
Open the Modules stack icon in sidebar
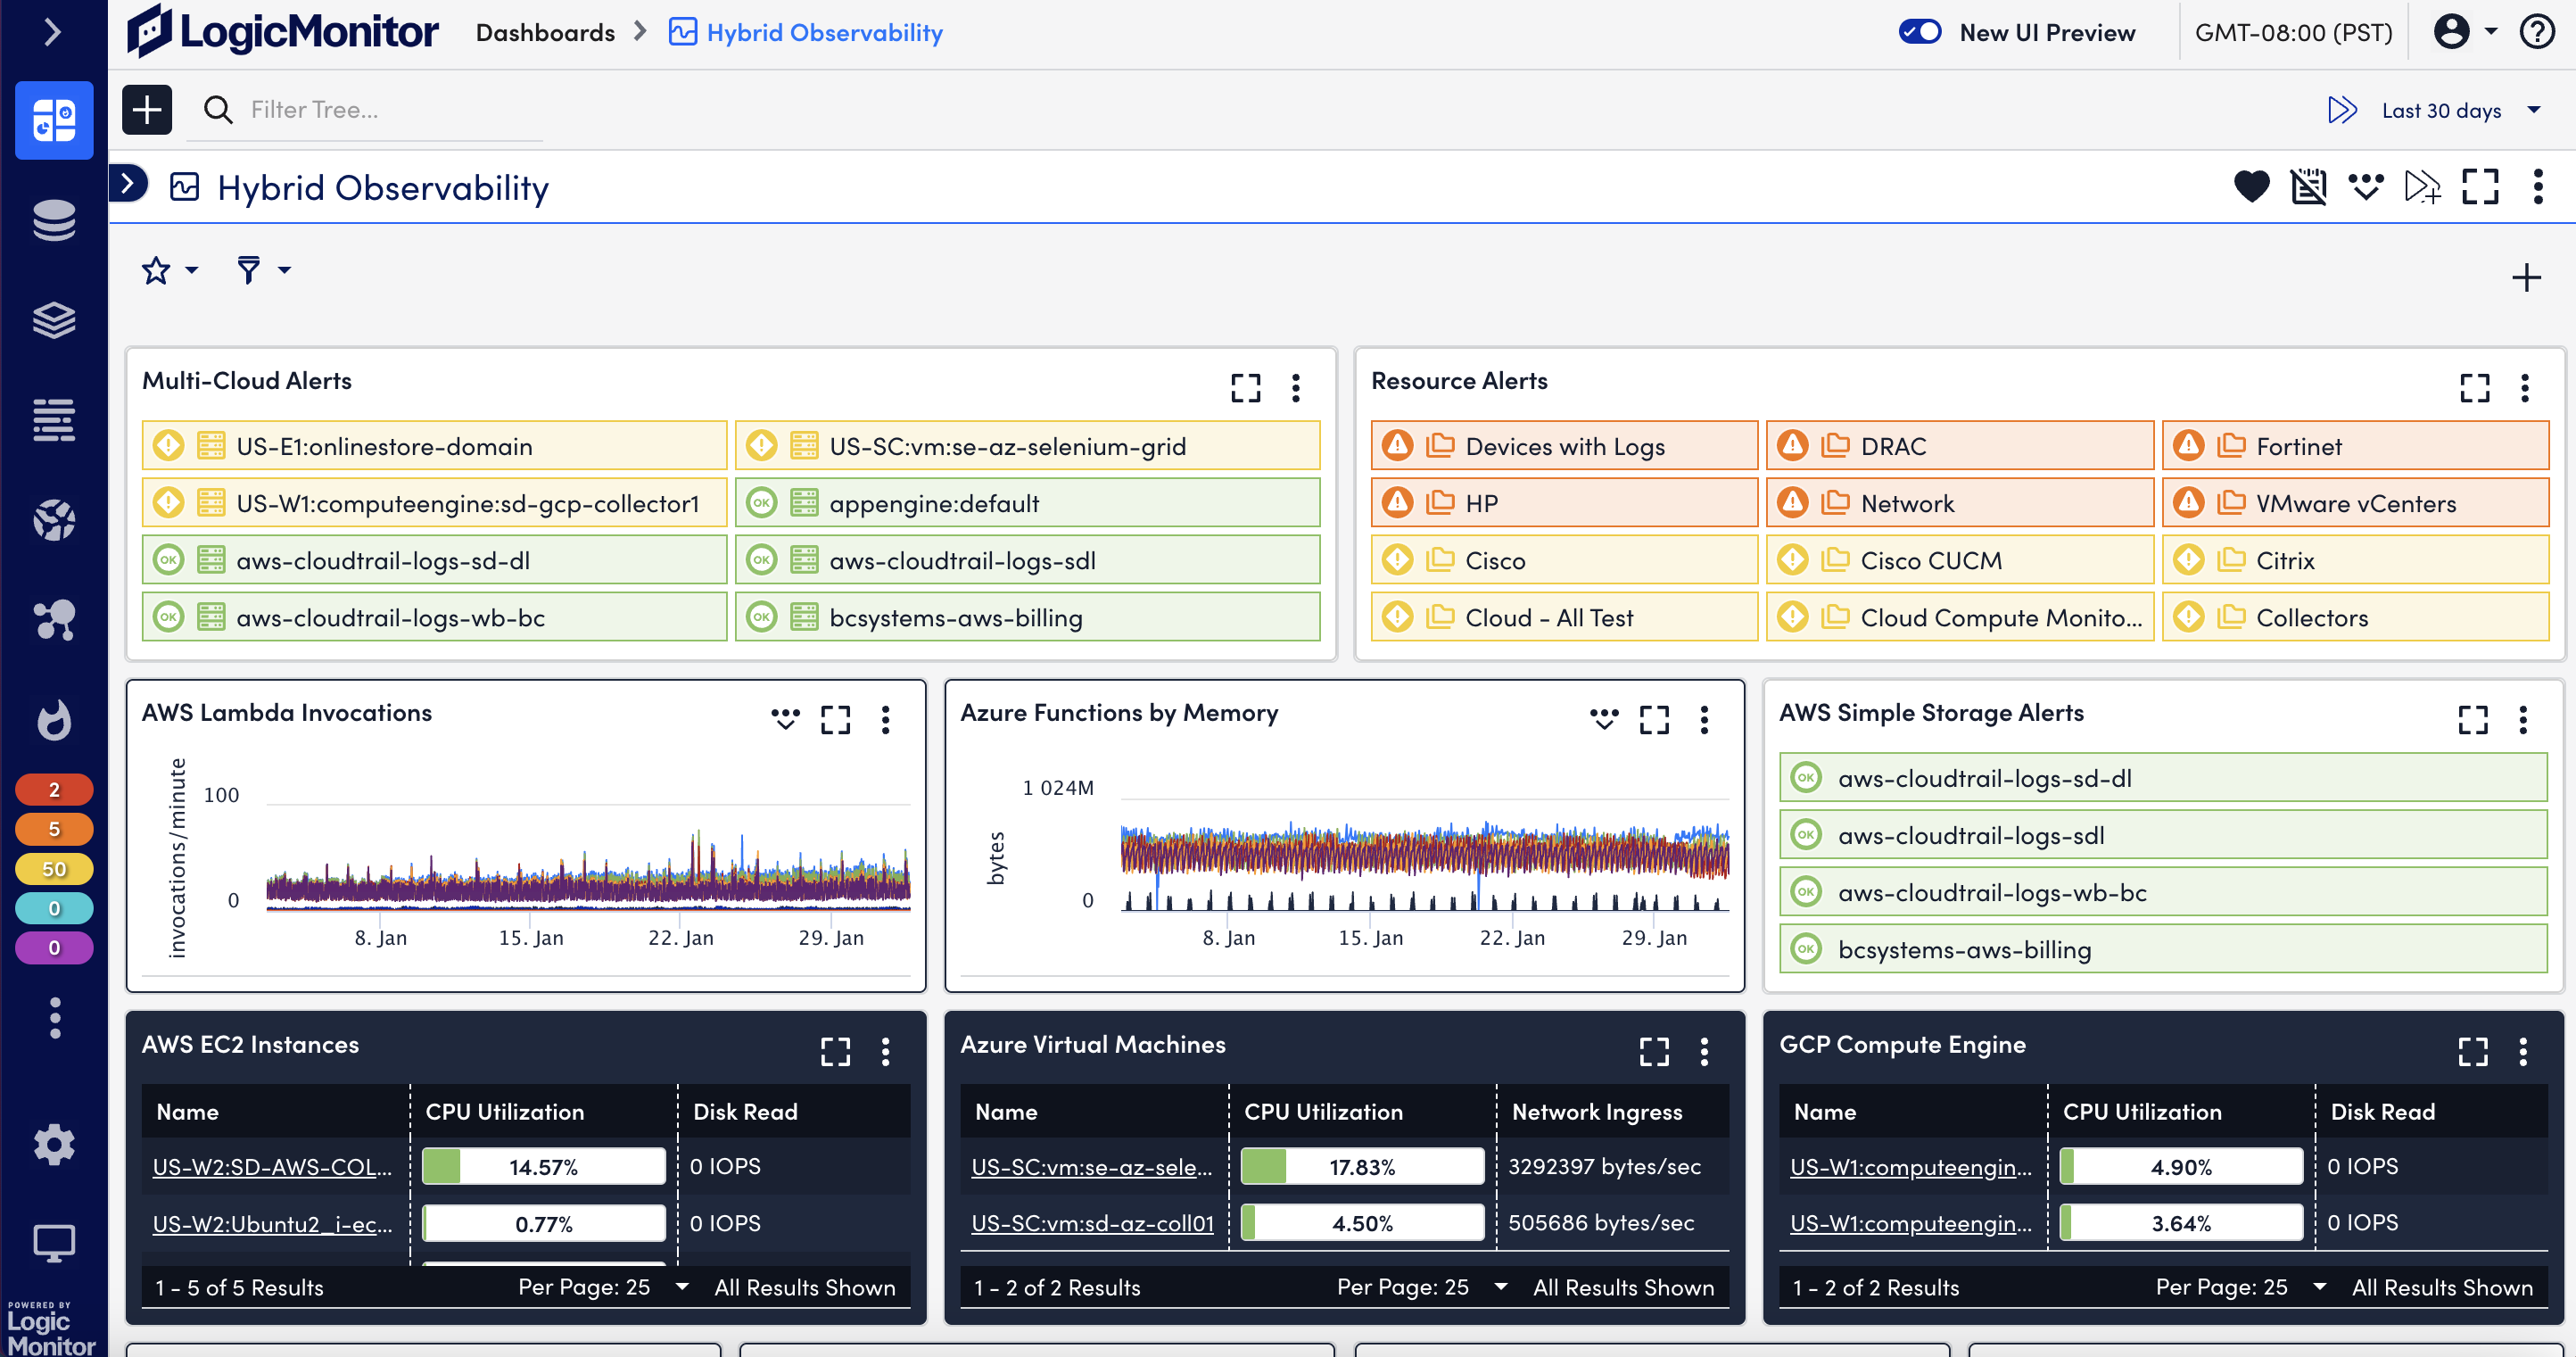pyautogui.click(x=54, y=320)
